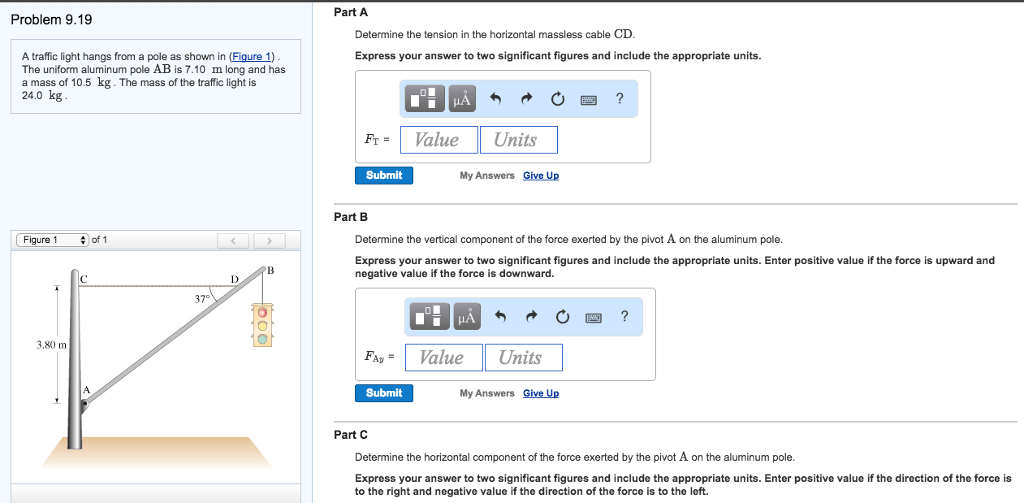Submit the Part A answer

click(384, 175)
